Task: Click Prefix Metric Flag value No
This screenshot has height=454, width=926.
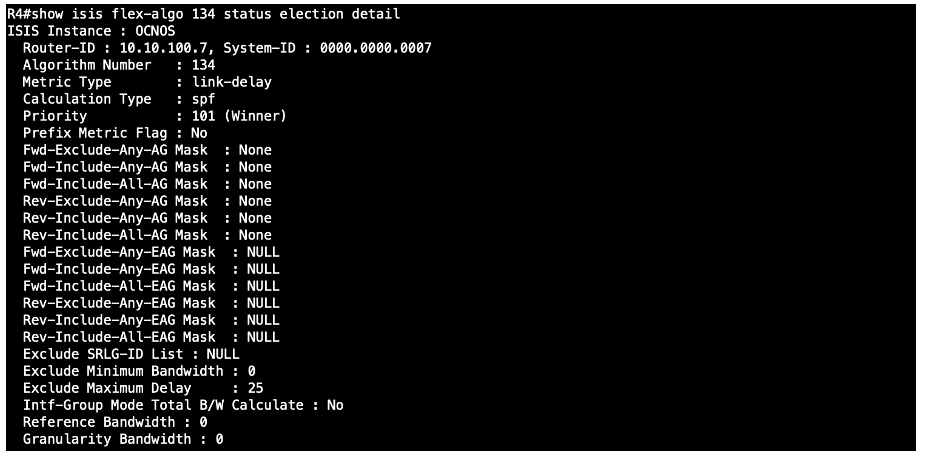Action: 199,133
